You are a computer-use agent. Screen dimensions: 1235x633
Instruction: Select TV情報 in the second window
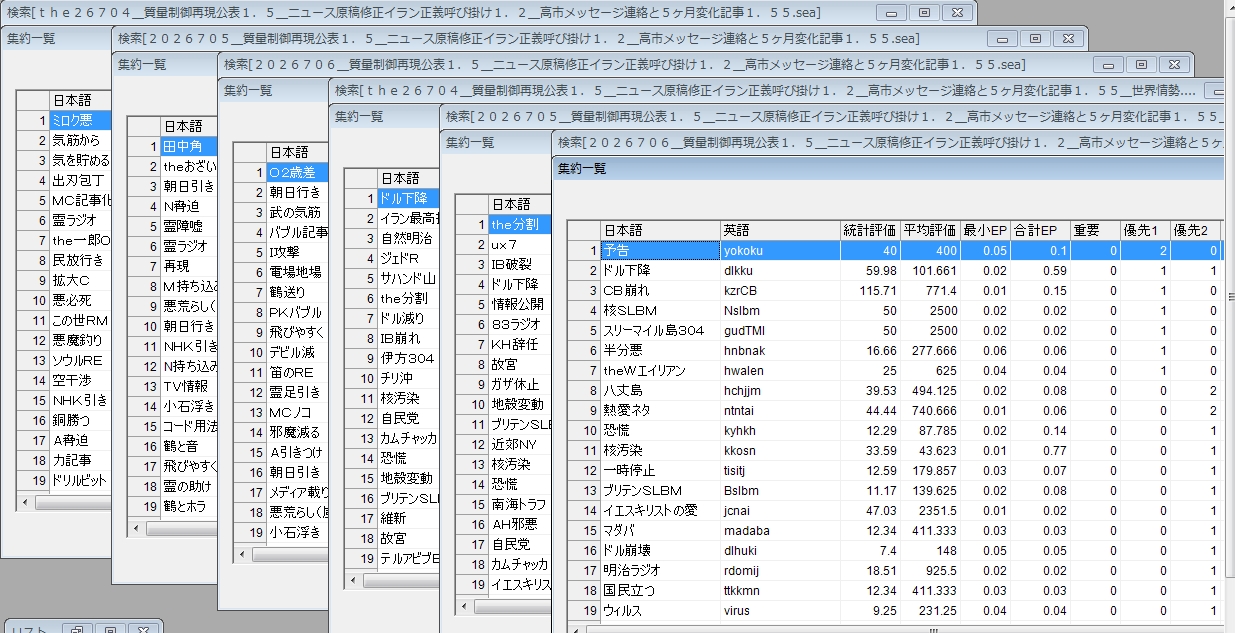tap(189, 386)
